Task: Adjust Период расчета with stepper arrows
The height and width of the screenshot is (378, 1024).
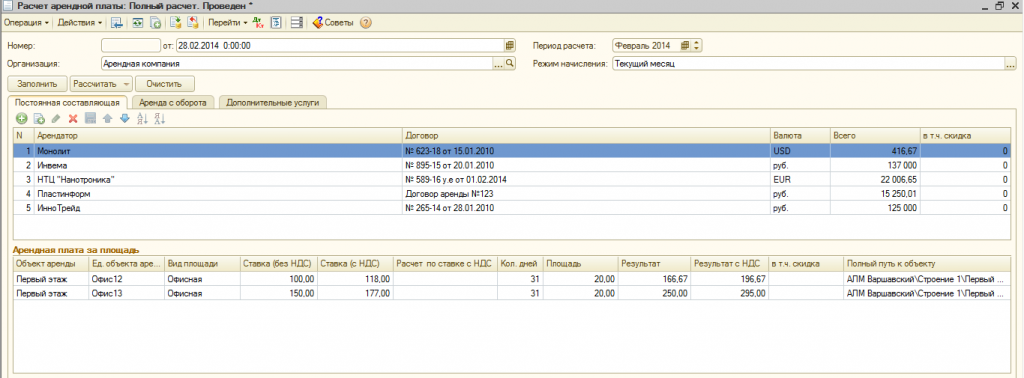Action: 696,46
